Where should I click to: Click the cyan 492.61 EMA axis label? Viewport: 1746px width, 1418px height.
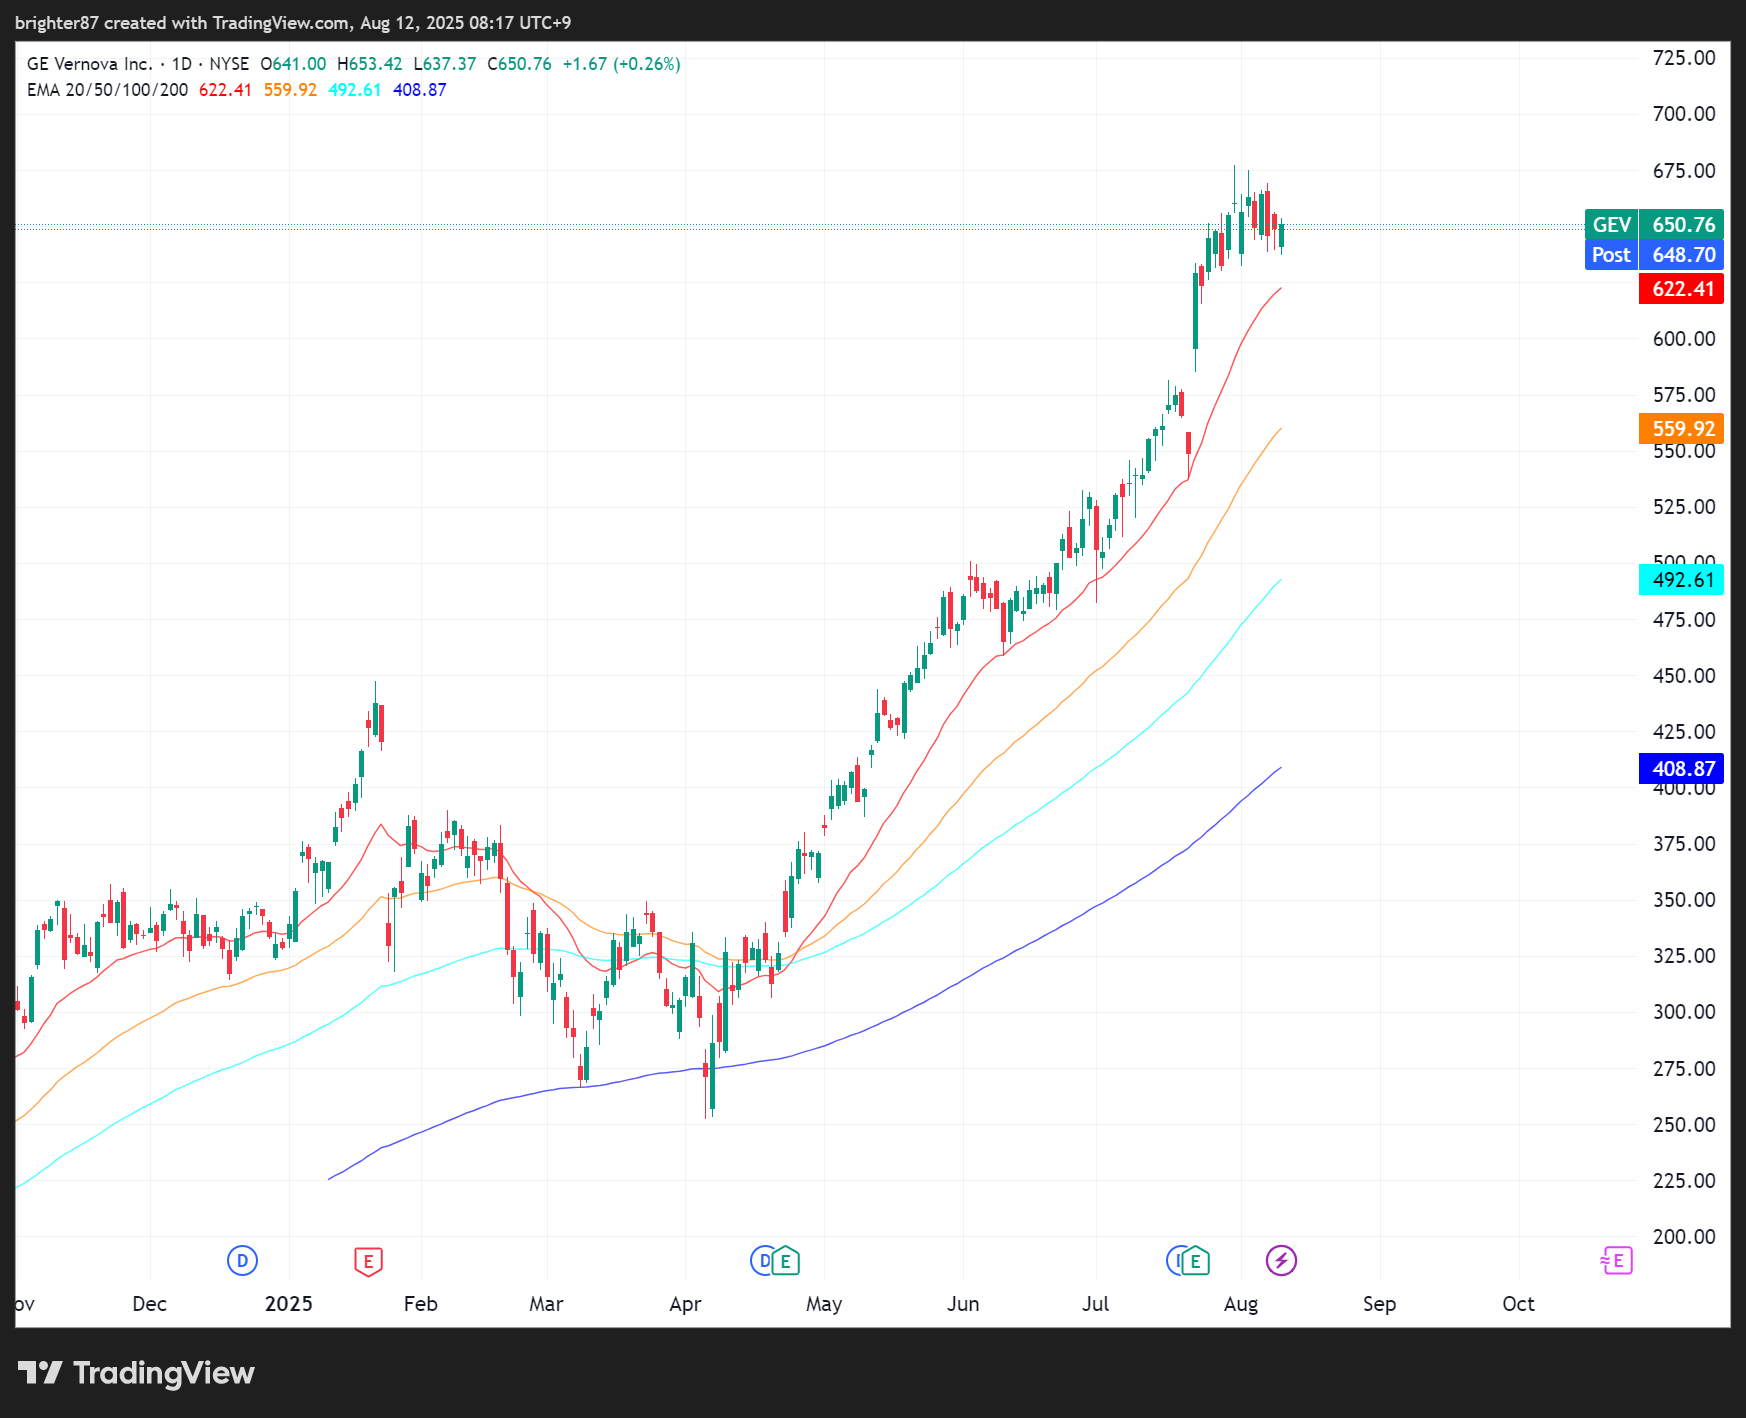1682,580
